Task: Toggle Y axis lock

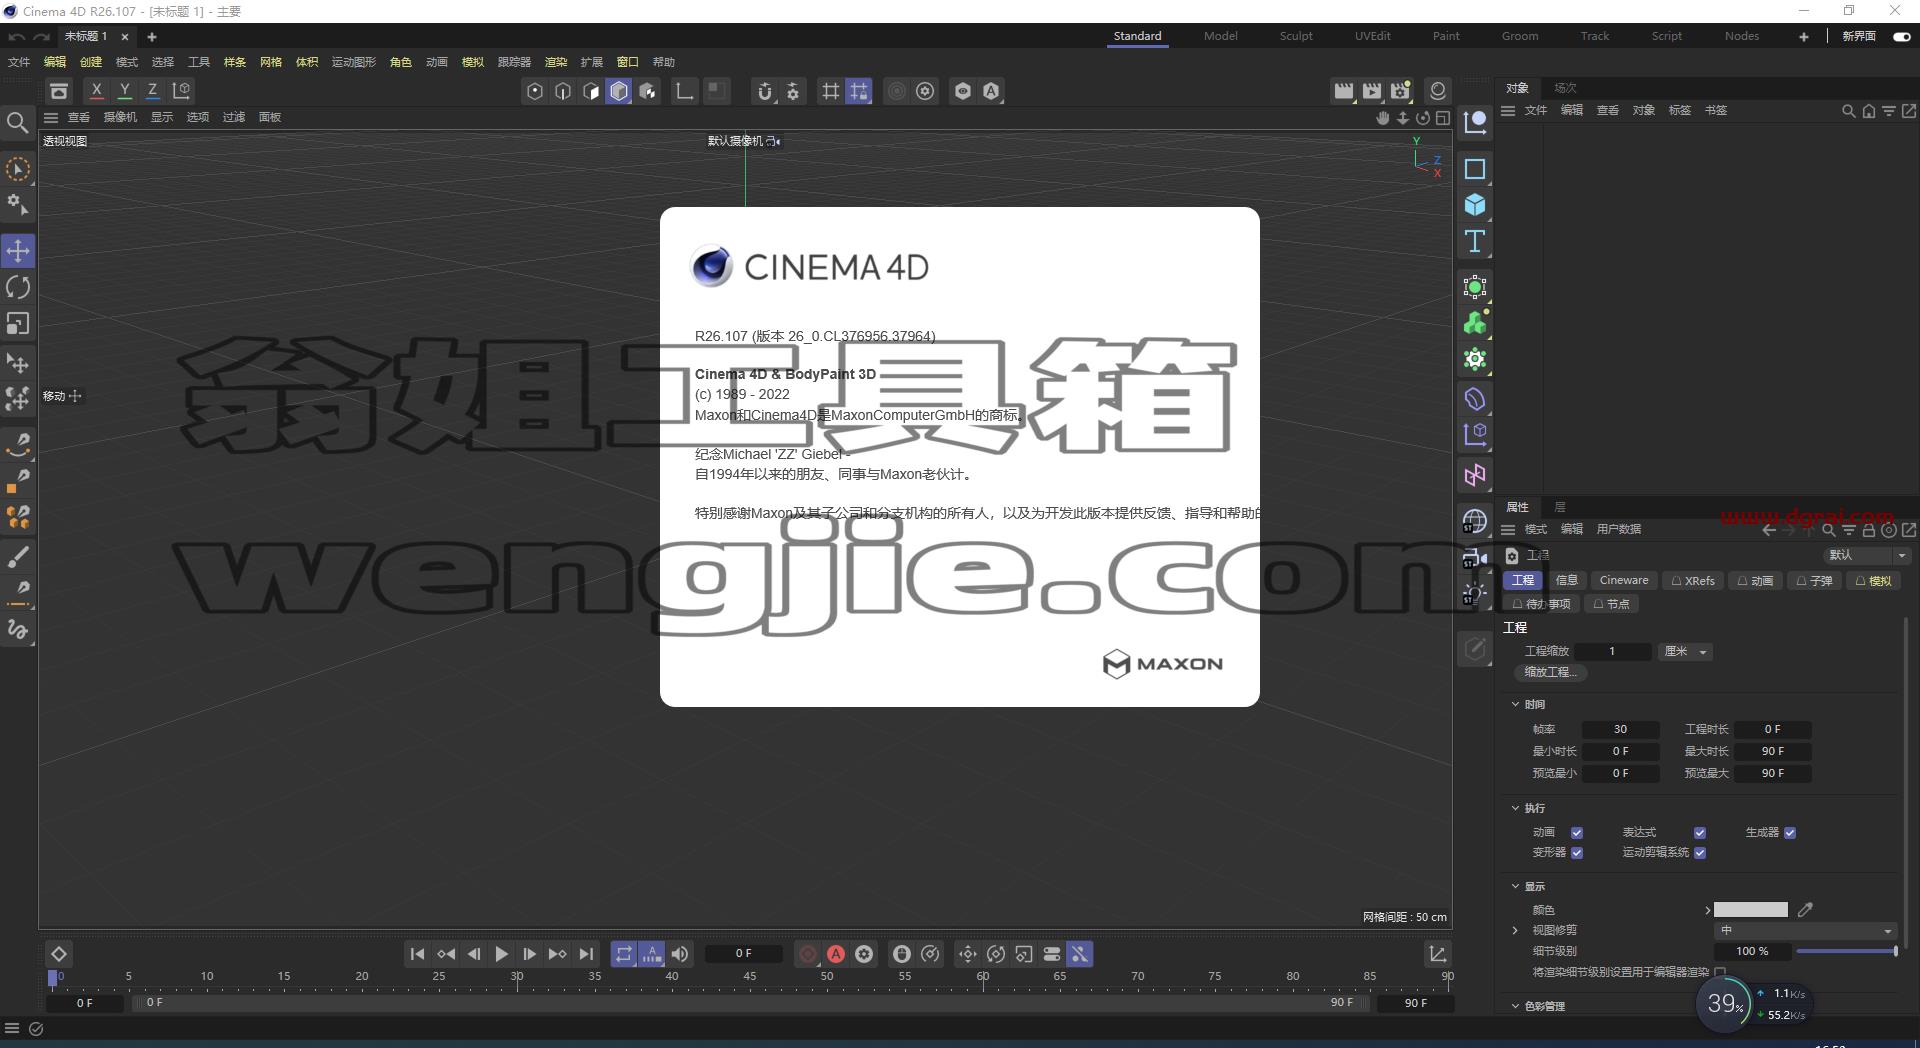Action: click(124, 90)
